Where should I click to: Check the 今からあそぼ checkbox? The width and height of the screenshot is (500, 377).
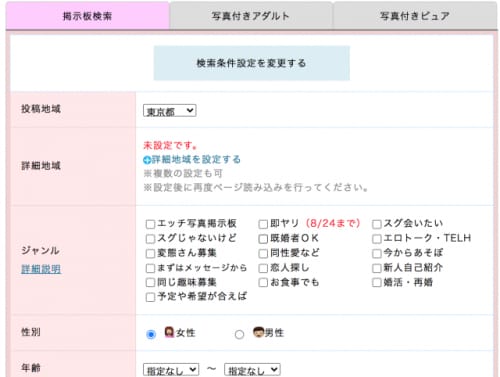(x=377, y=253)
